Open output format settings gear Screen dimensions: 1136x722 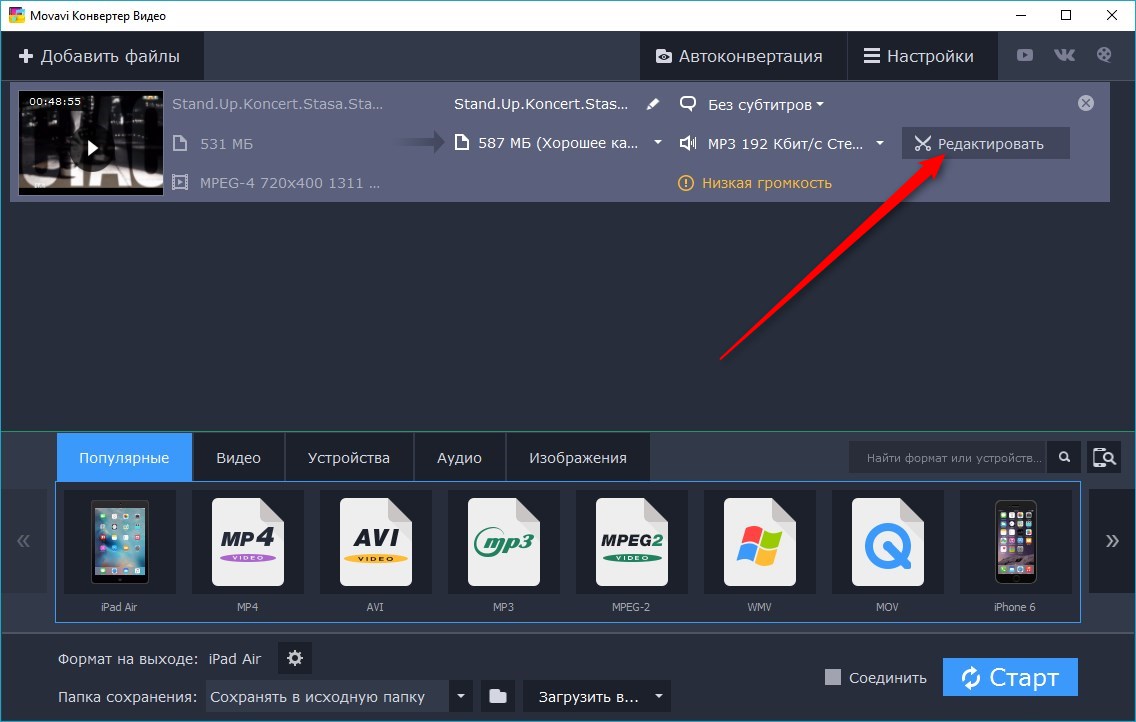(x=295, y=658)
